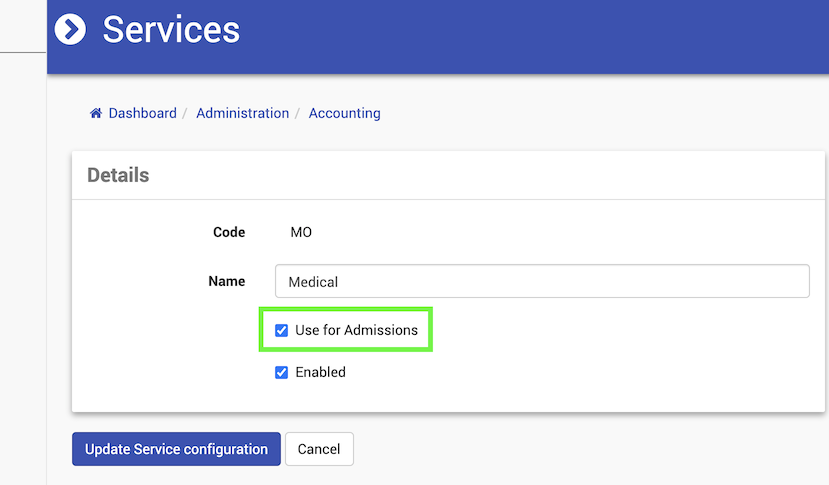829x485 pixels.
Task: Click the MO code value
Action: click(301, 232)
